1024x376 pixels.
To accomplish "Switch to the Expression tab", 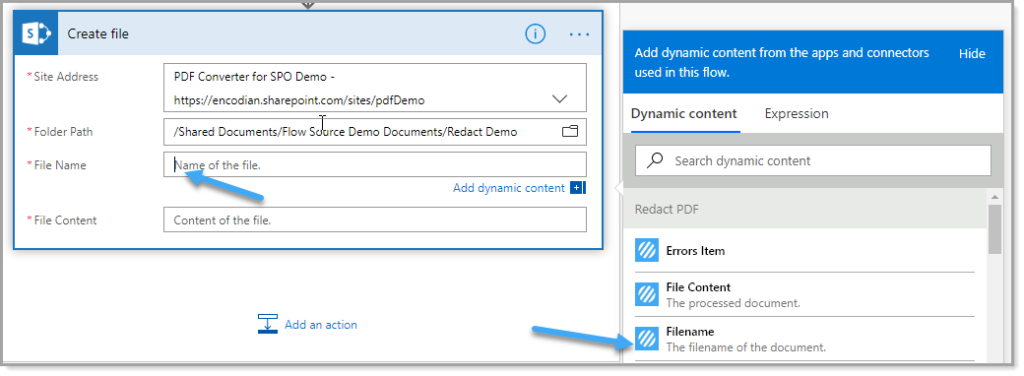I will tap(796, 114).
